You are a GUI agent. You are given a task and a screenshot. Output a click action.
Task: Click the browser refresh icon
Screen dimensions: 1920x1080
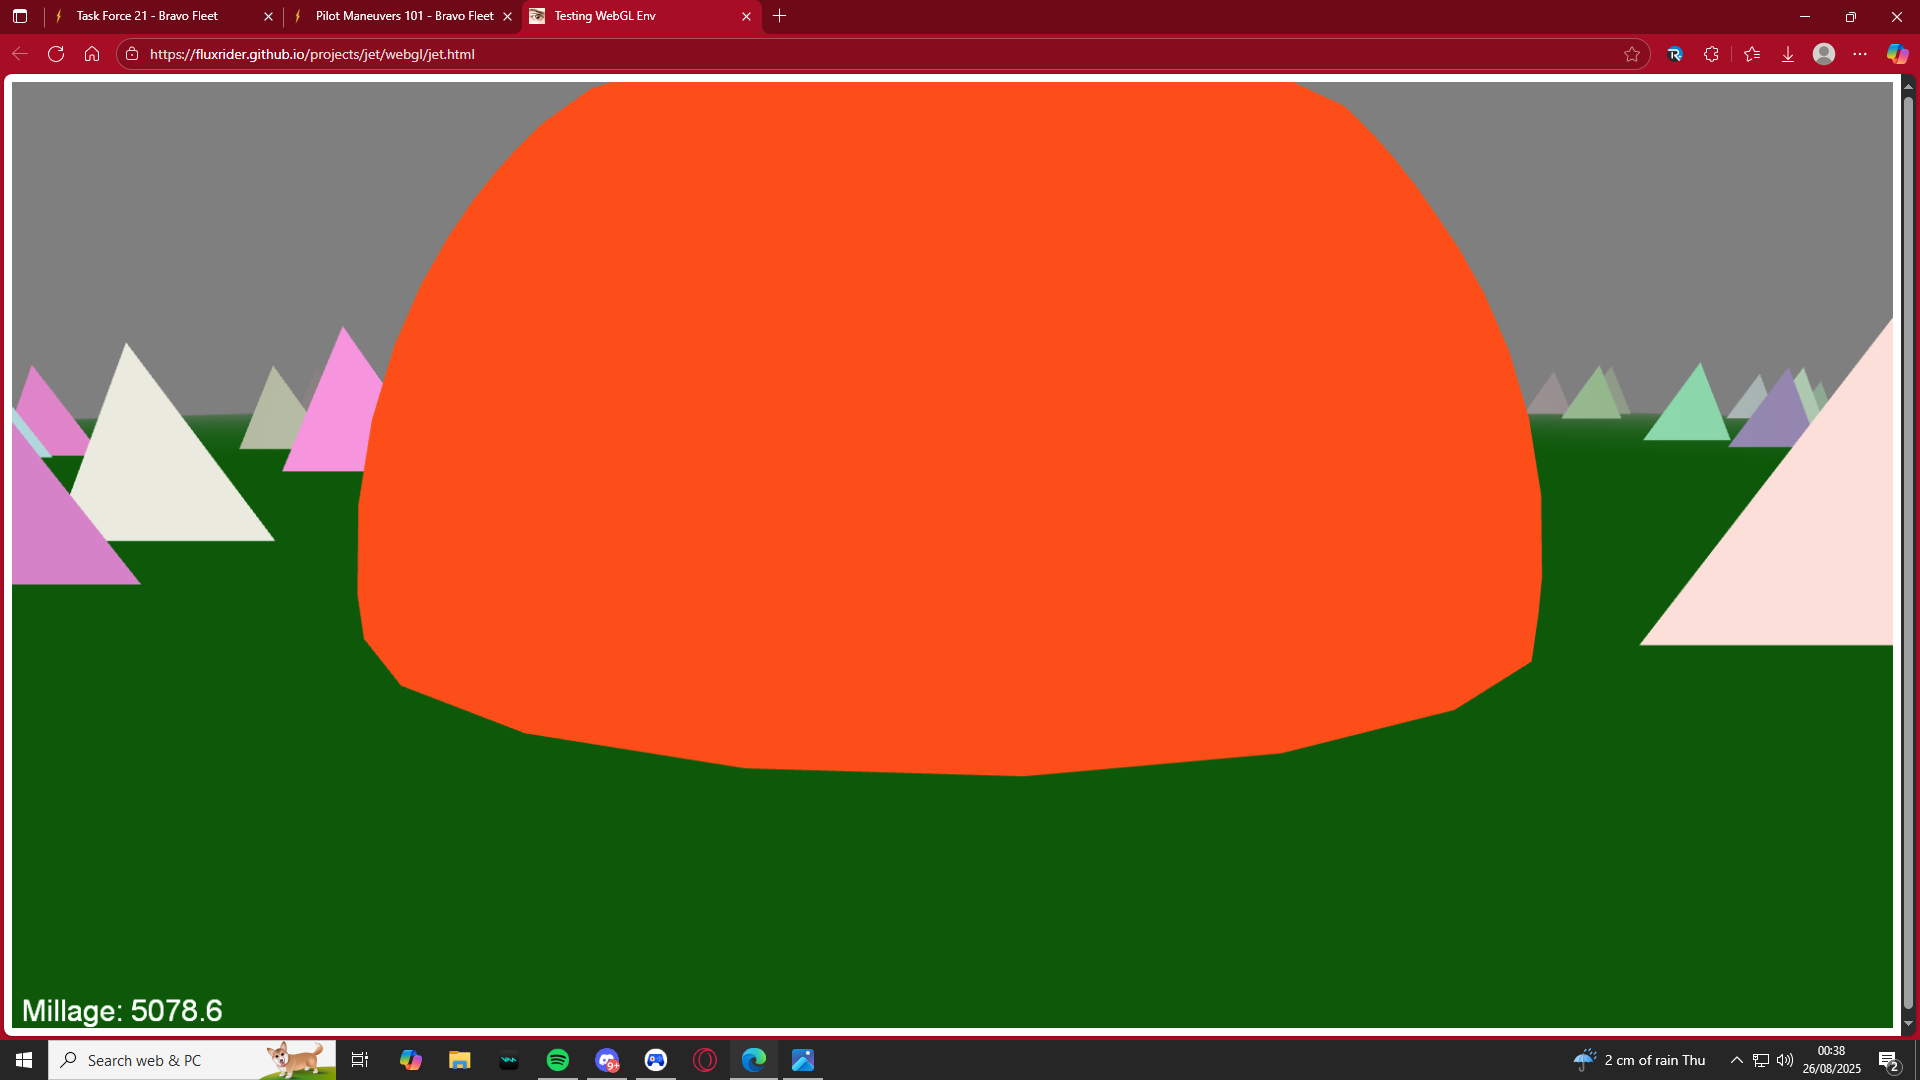56,54
